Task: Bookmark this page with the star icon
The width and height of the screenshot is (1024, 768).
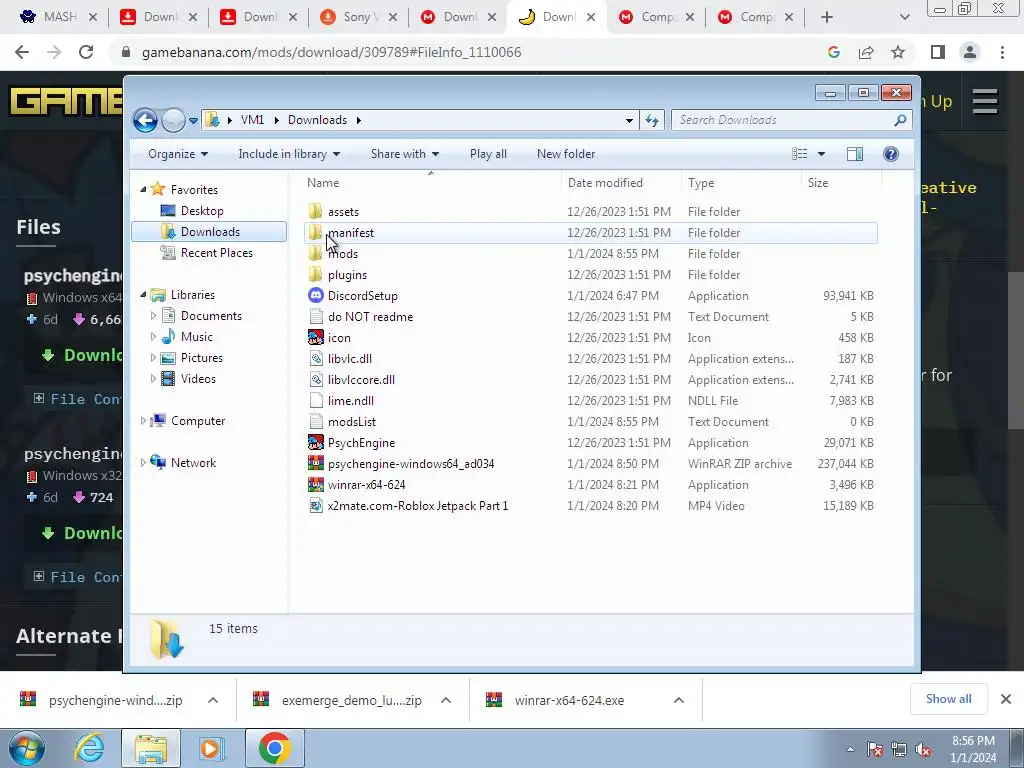Action: [x=898, y=52]
